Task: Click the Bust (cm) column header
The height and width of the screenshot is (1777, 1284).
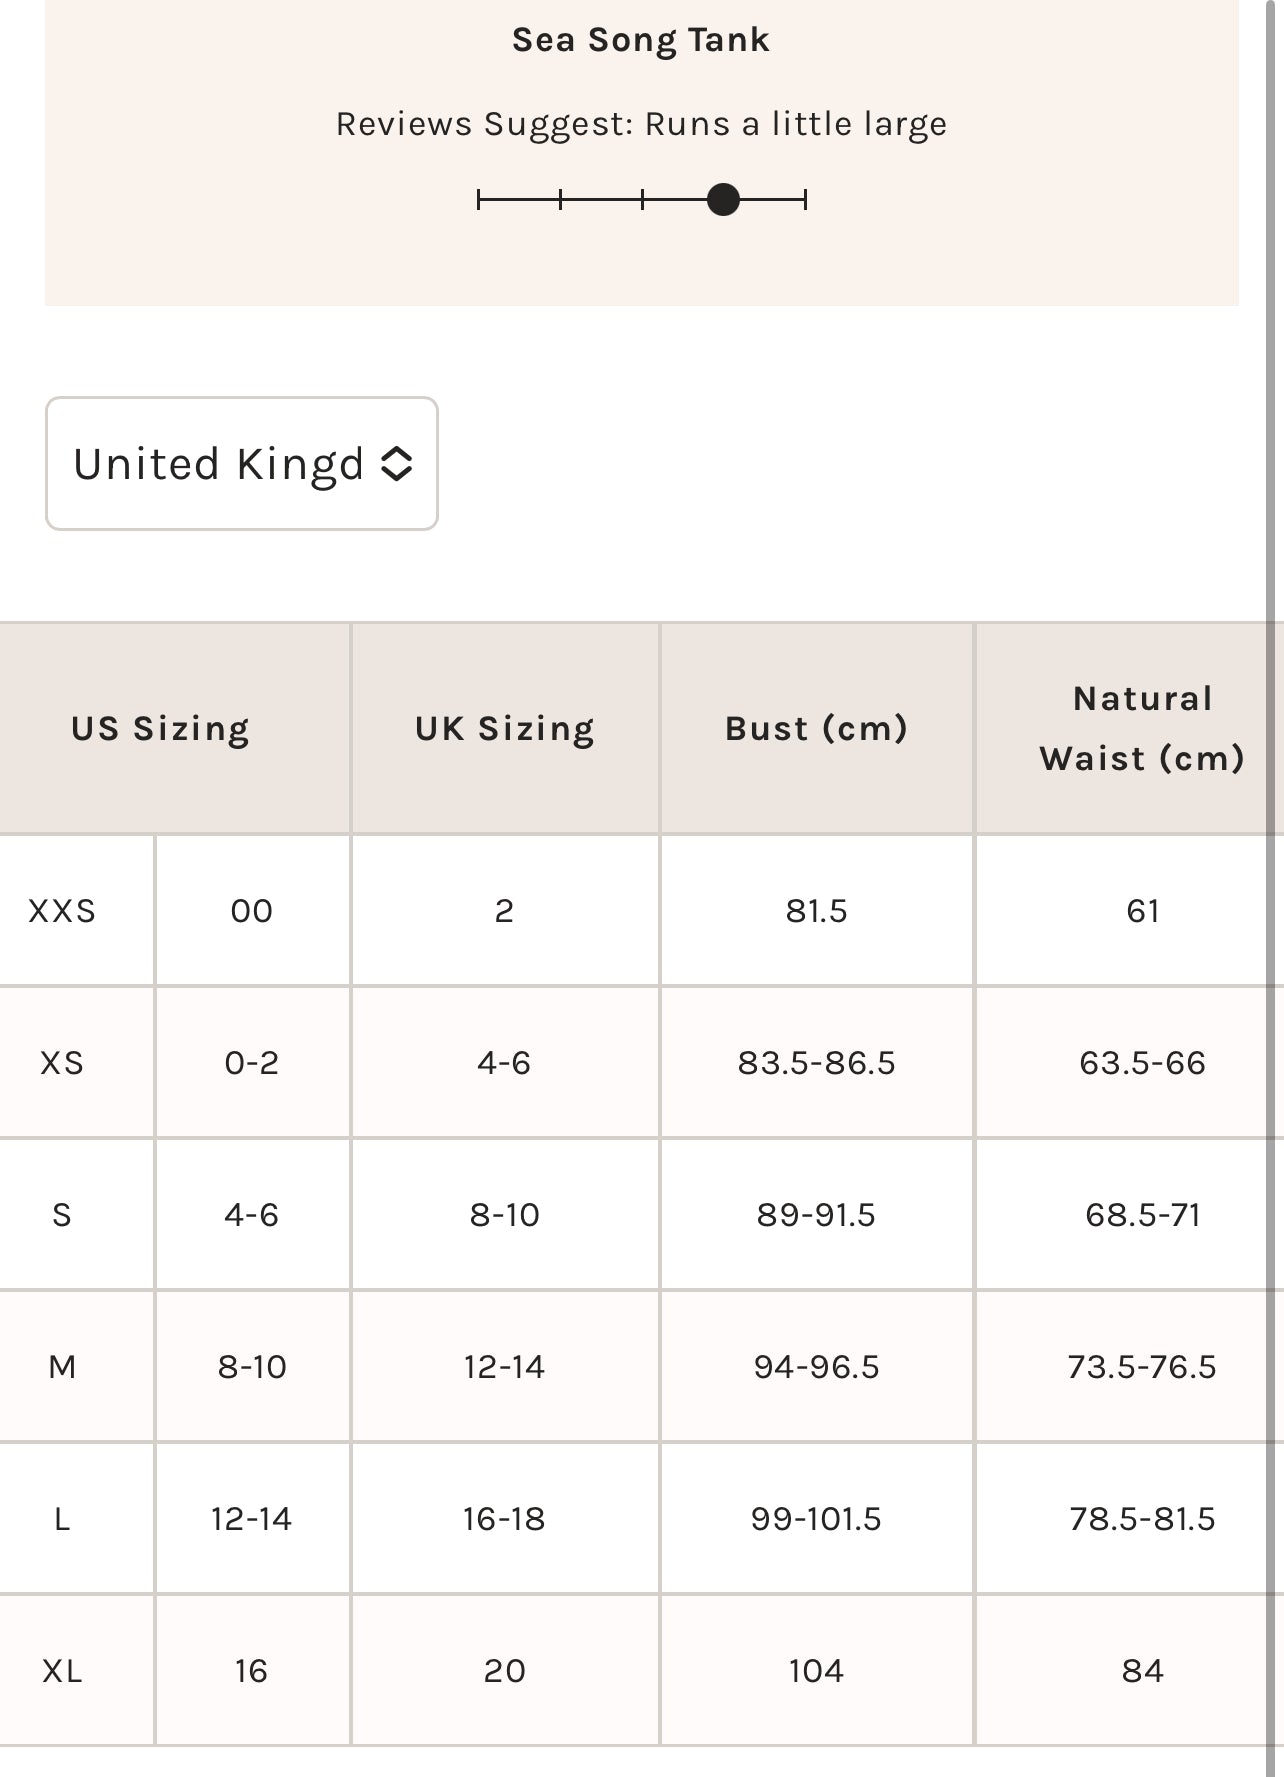Action: tap(816, 728)
